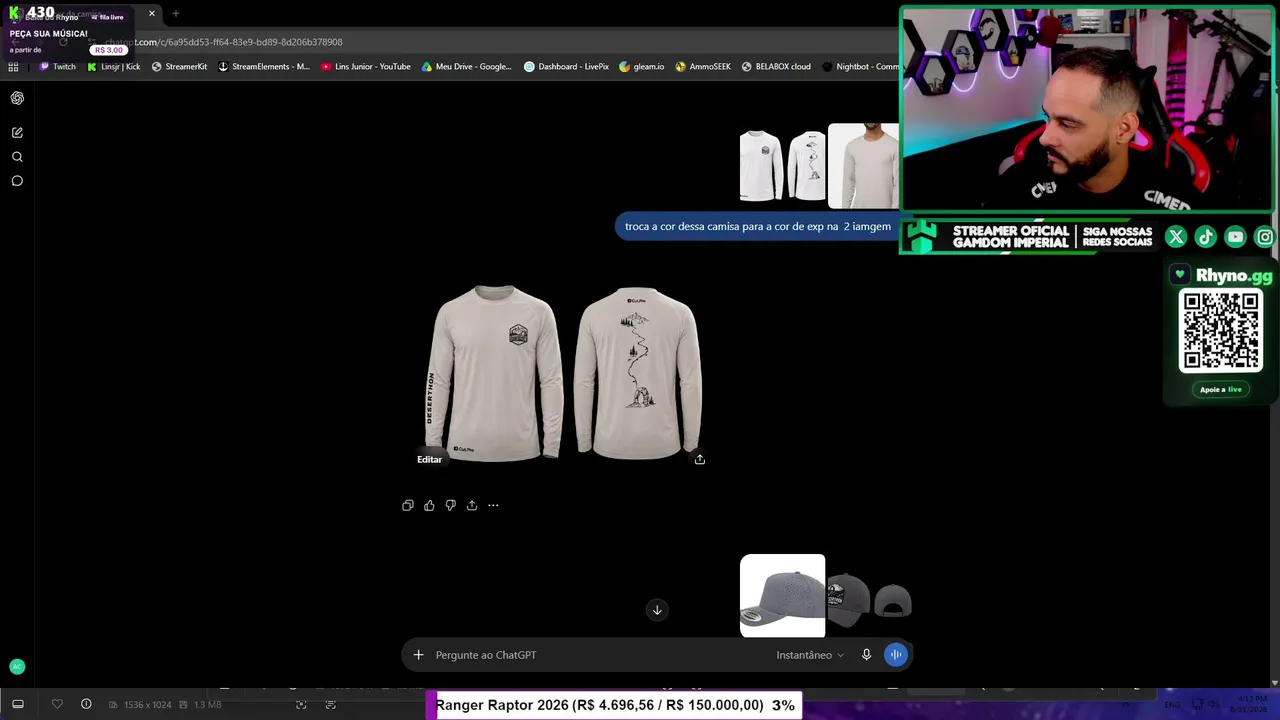Open the StreamElements bookmark
Screen dimensions: 1280x720
point(264,67)
